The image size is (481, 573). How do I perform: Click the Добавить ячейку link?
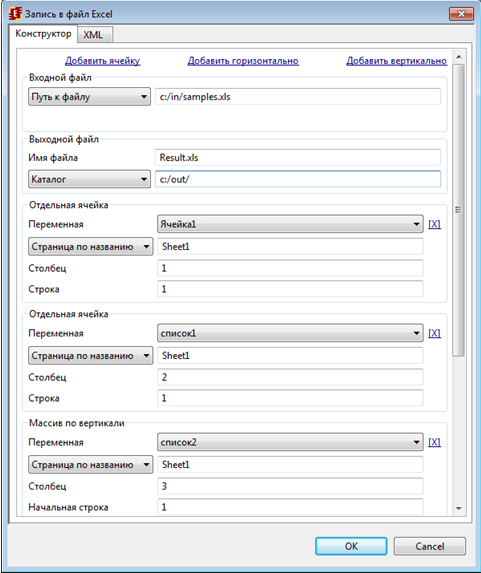point(102,61)
